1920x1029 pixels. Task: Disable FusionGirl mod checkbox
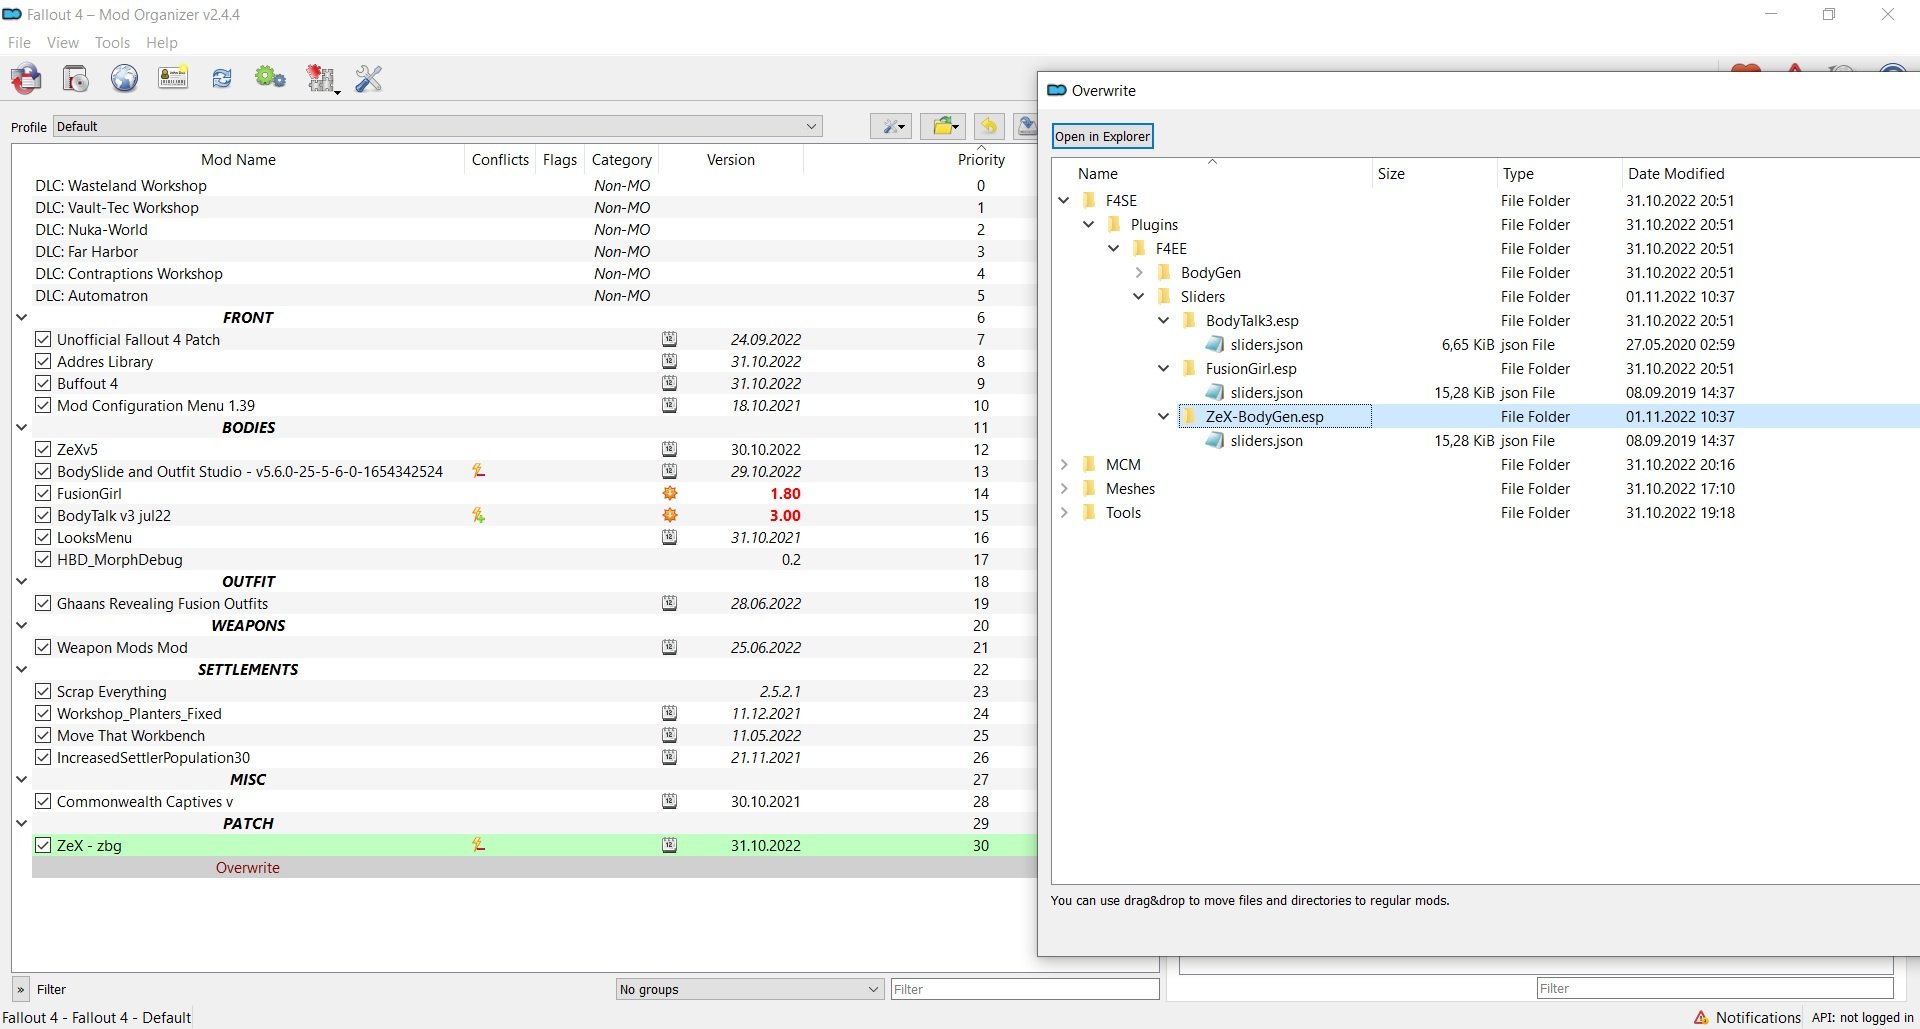point(43,493)
